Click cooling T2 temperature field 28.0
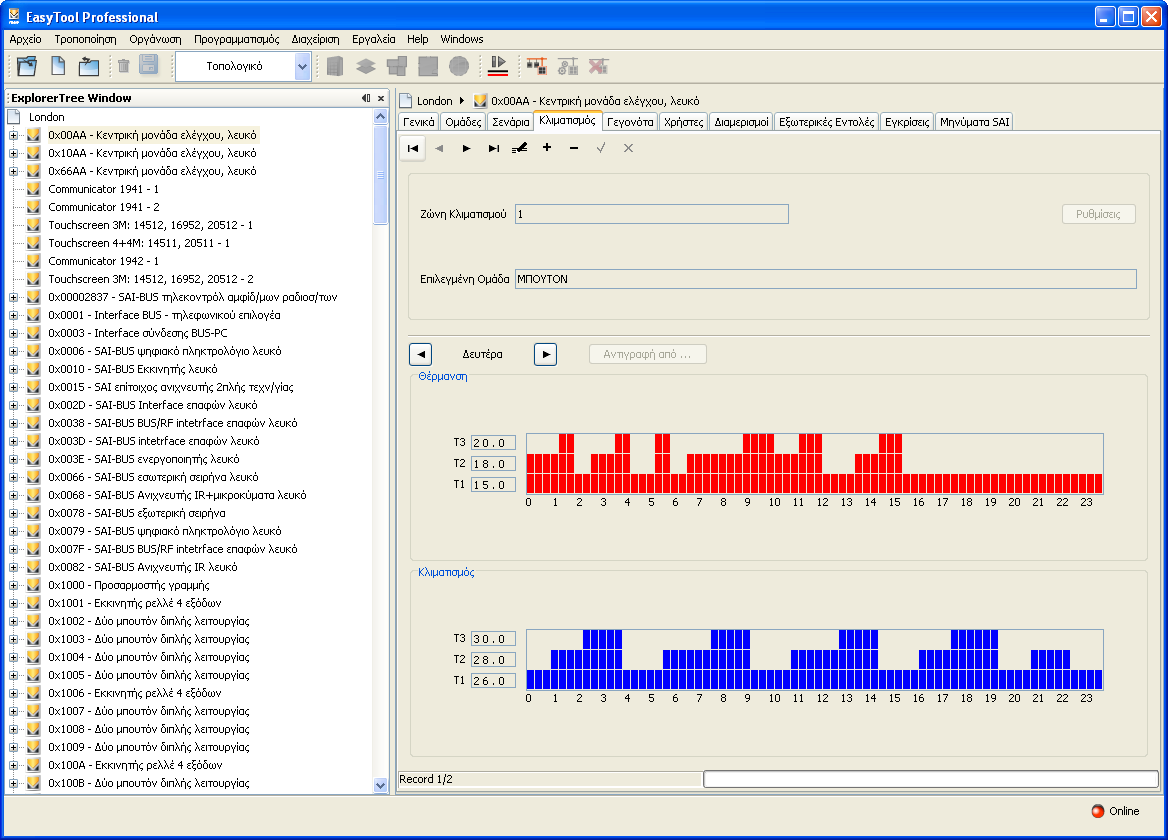 tap(493, 660)
